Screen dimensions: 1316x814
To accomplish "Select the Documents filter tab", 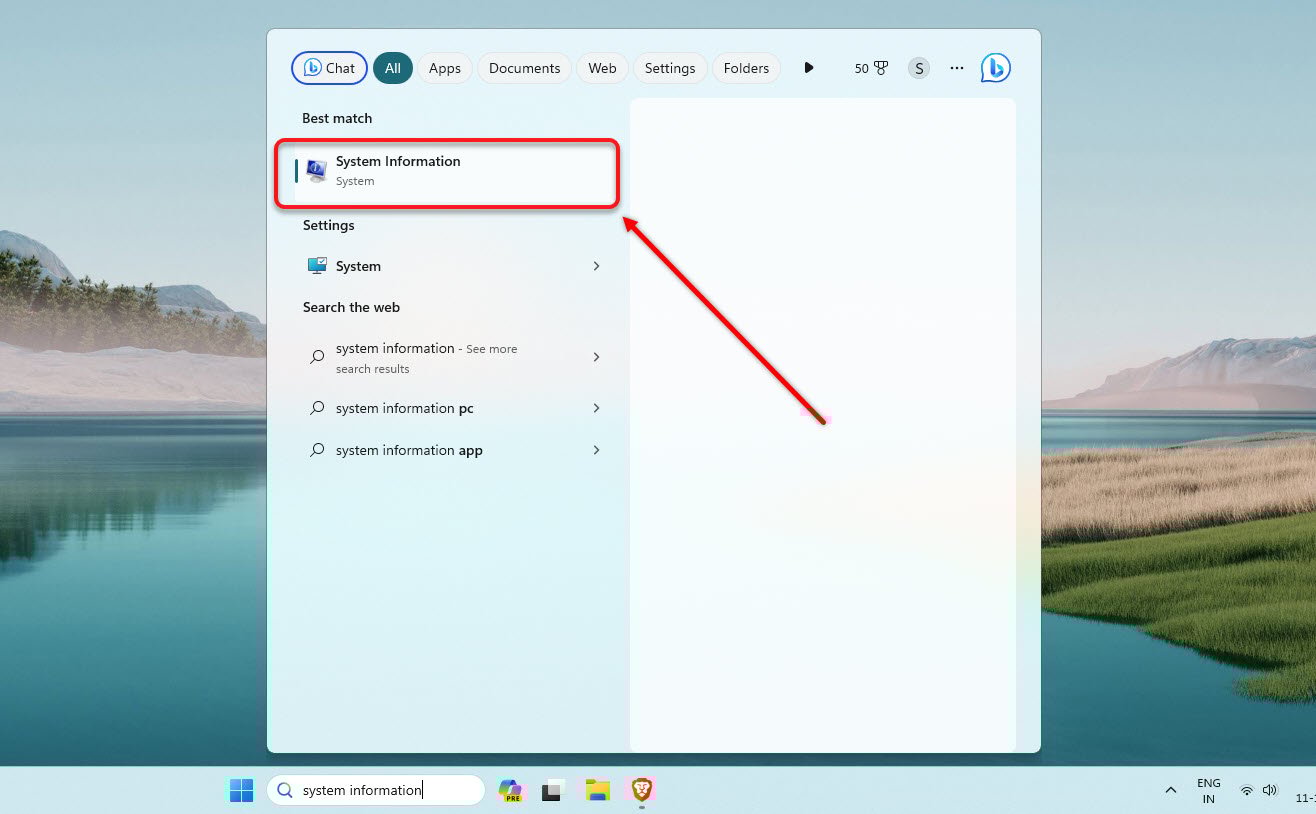I will coord(524,67).
